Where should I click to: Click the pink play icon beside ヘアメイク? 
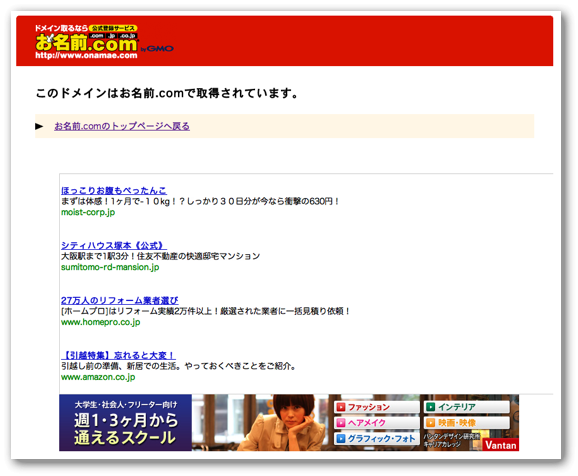click(341, 423)
